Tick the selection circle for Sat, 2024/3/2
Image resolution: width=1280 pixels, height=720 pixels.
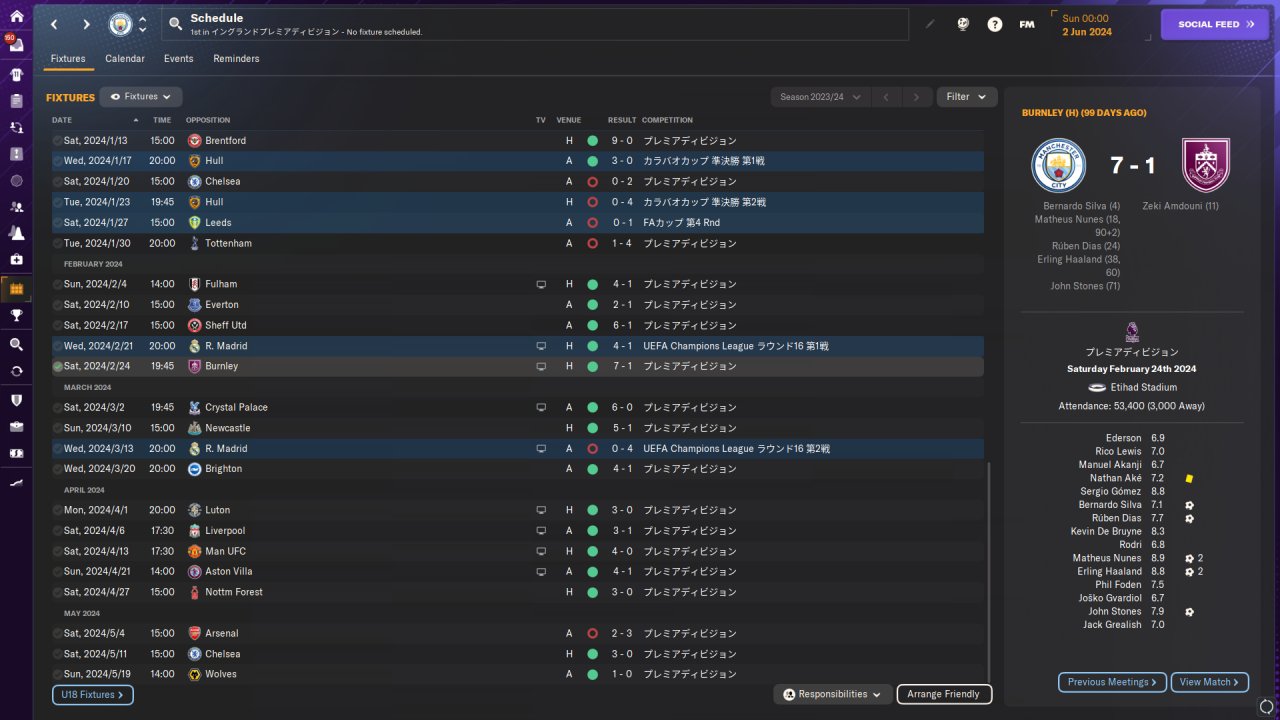(x=57, y=407)
